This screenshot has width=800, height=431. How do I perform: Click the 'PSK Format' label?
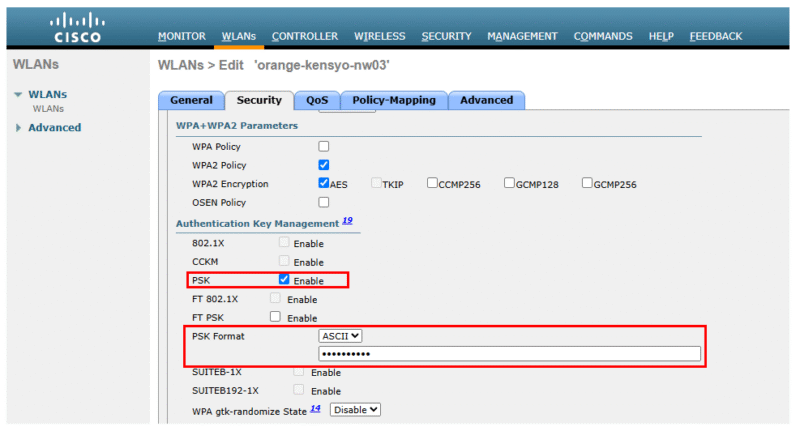pyautogui.click(x=218, y=336)
